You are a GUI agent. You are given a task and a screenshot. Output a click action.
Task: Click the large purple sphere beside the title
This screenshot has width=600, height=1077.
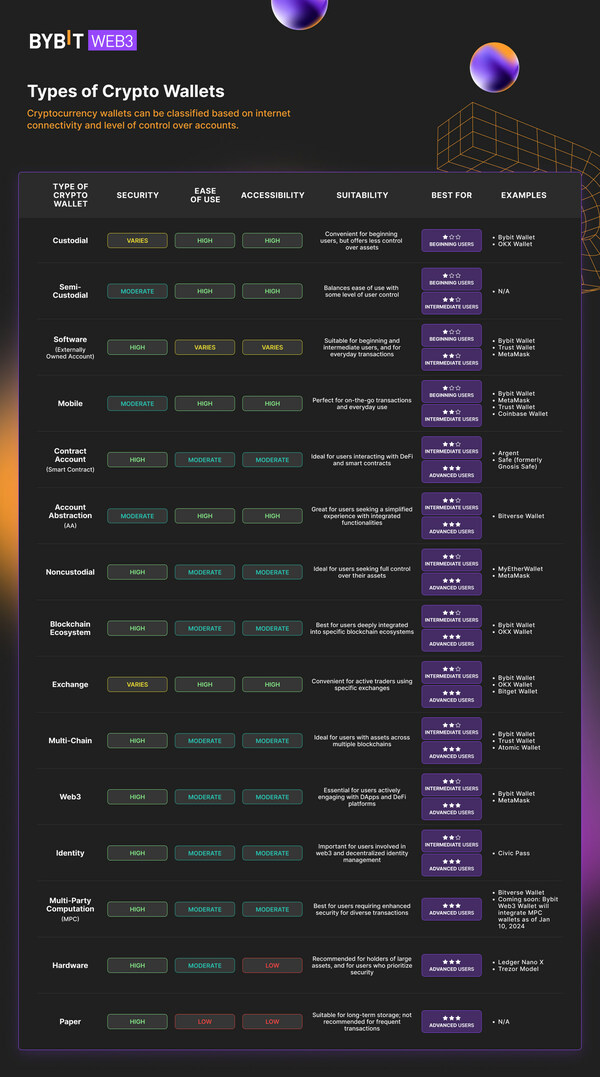click(x=494, y=68)
